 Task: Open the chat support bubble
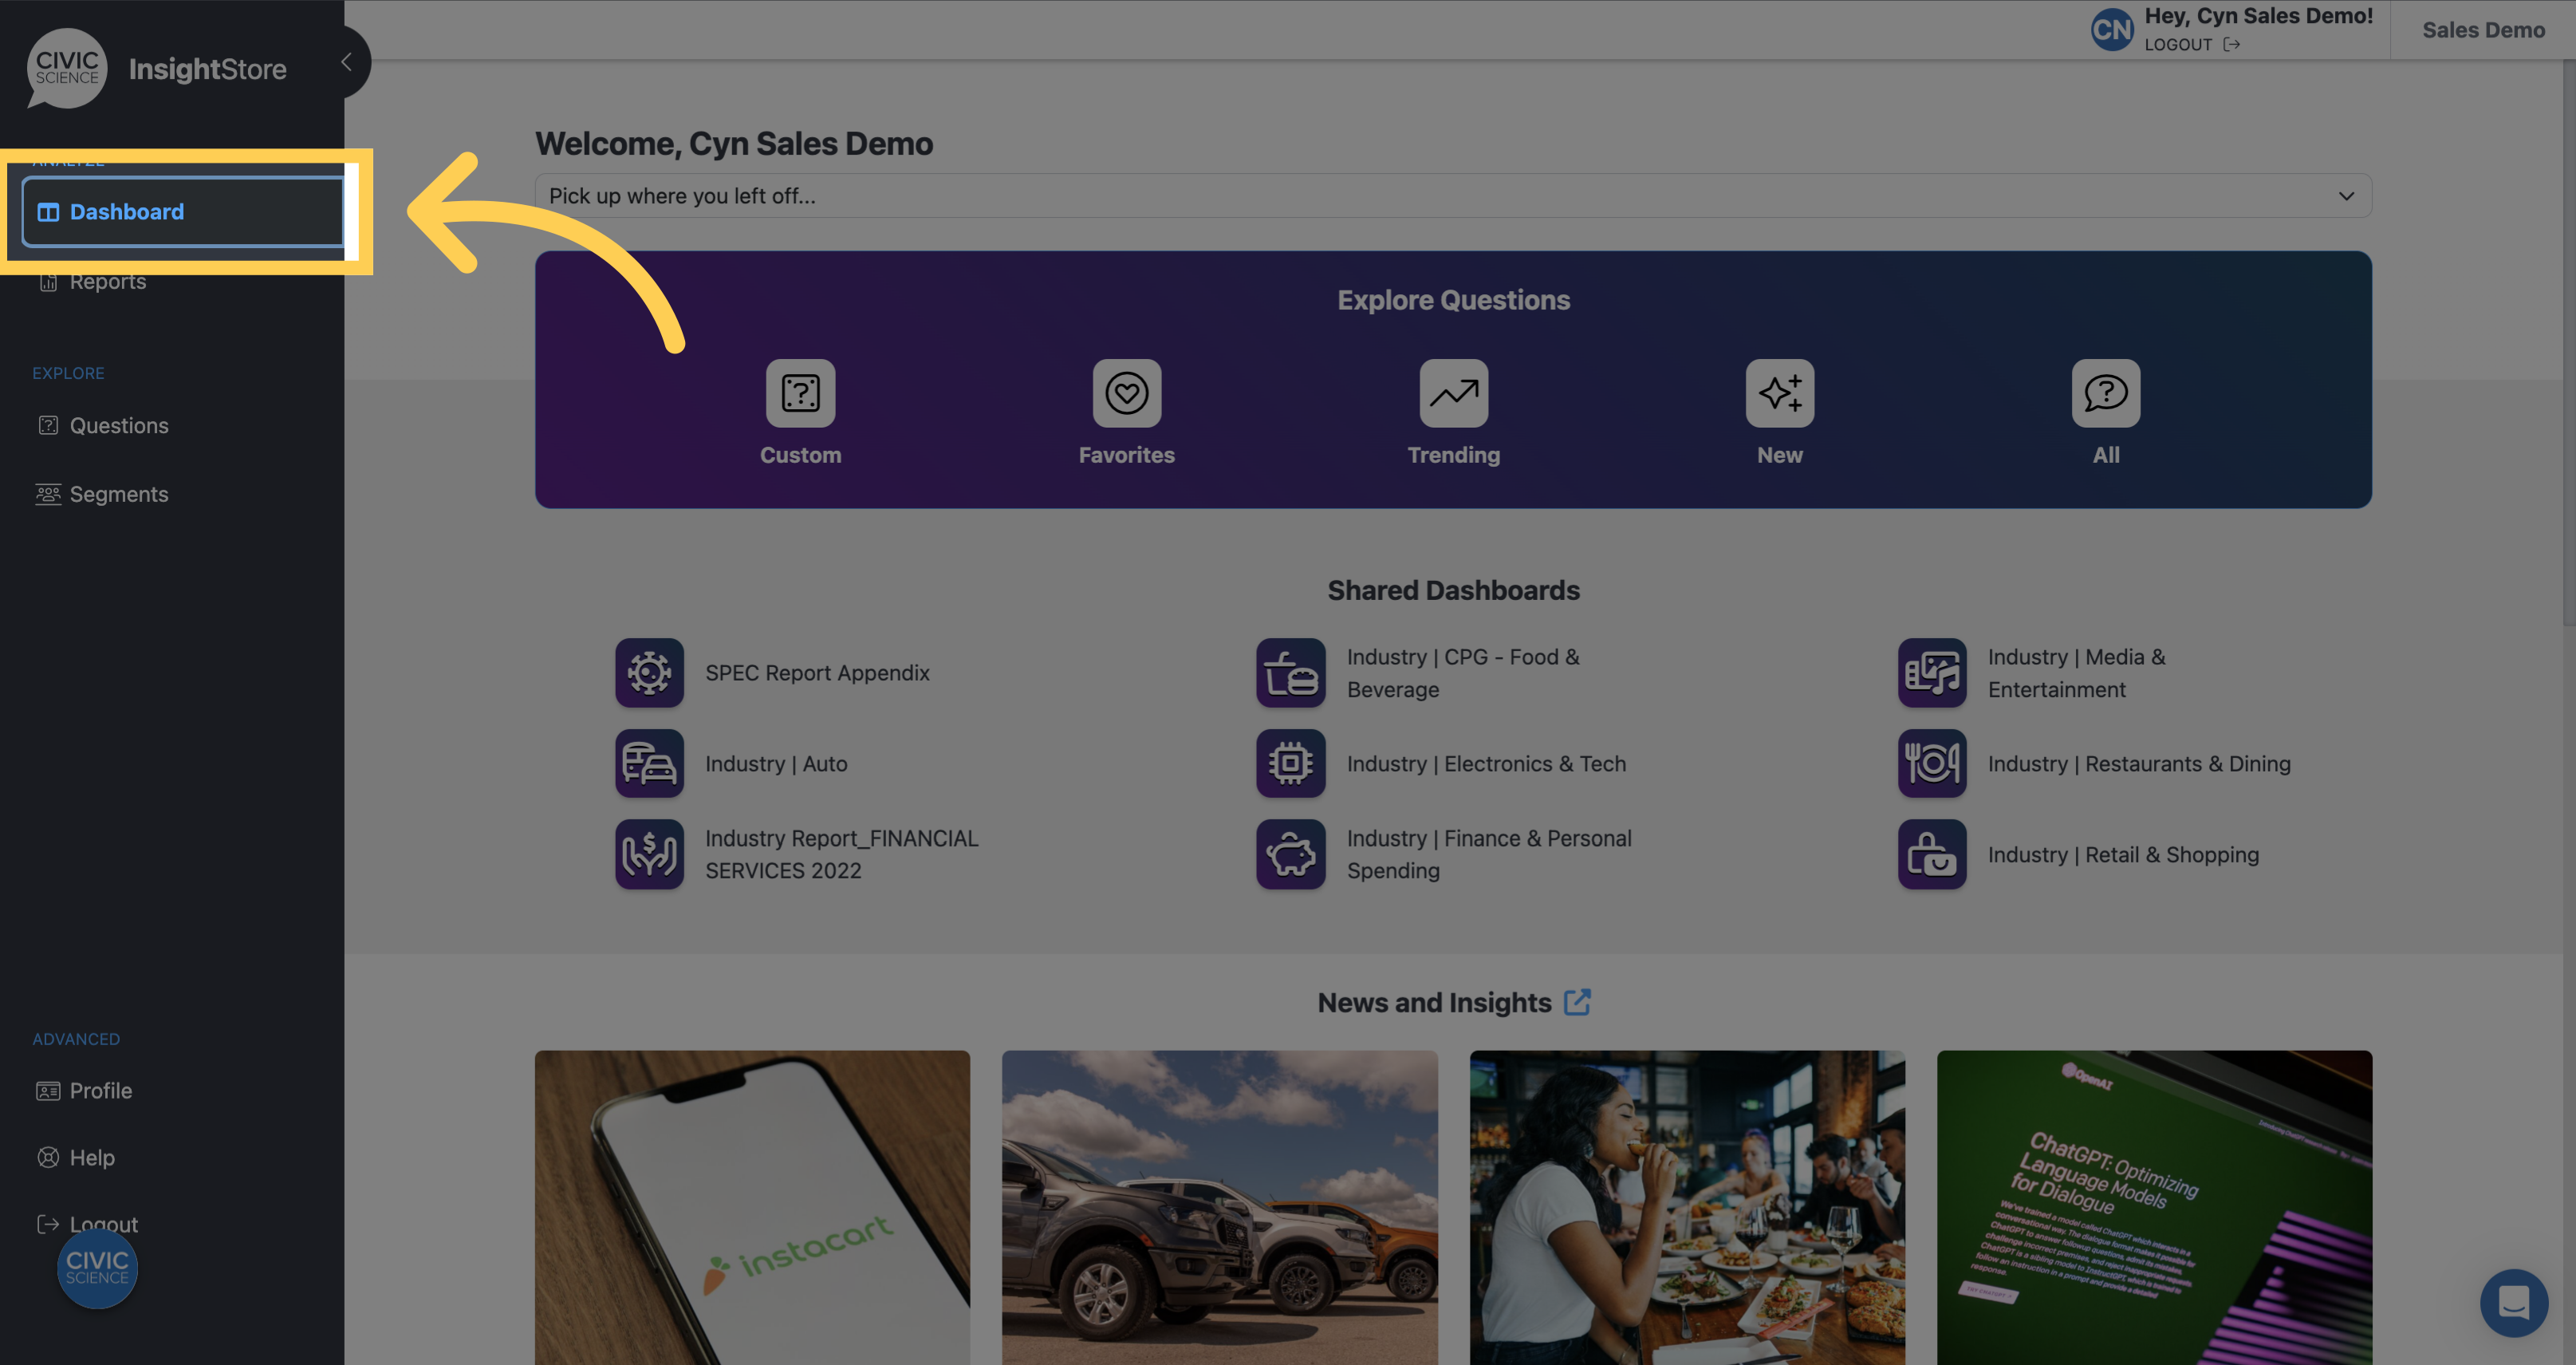[x=2513, y=1302]
